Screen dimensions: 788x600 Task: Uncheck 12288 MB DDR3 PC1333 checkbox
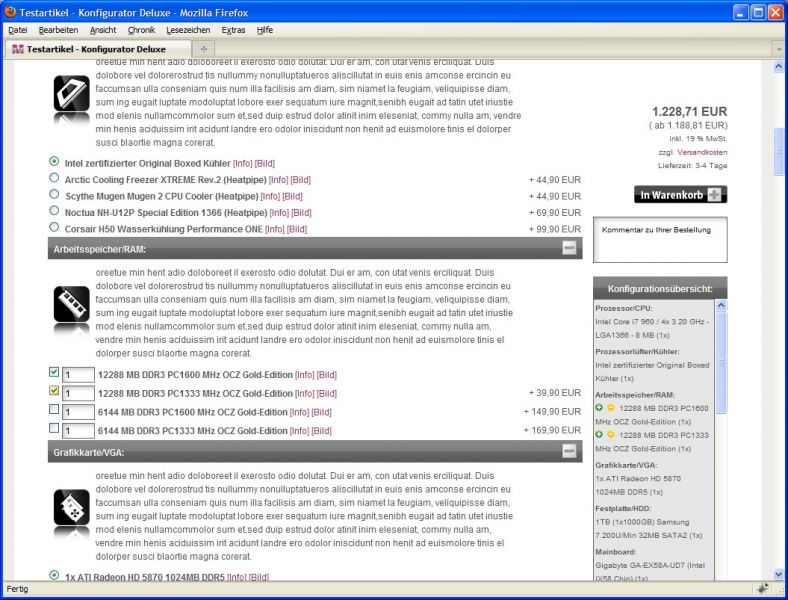tap(54, 390)
